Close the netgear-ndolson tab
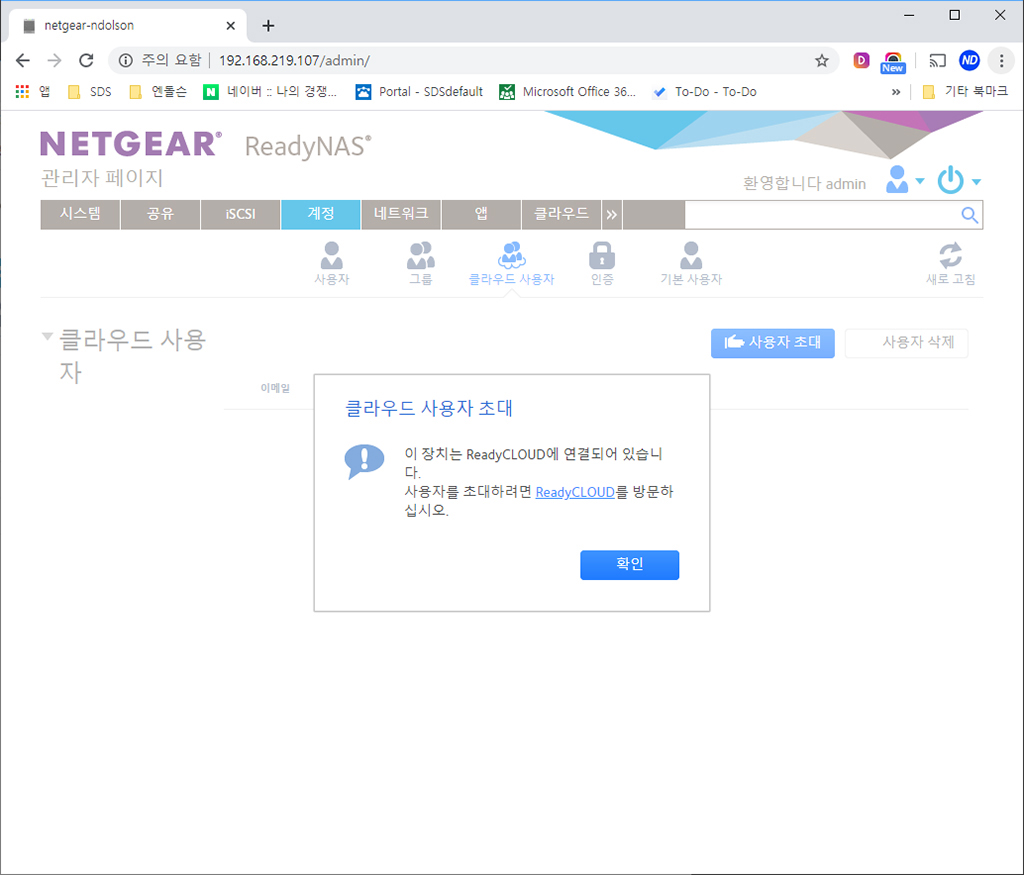Screen dimensions: 1024x875 click(x=231, y=25)
